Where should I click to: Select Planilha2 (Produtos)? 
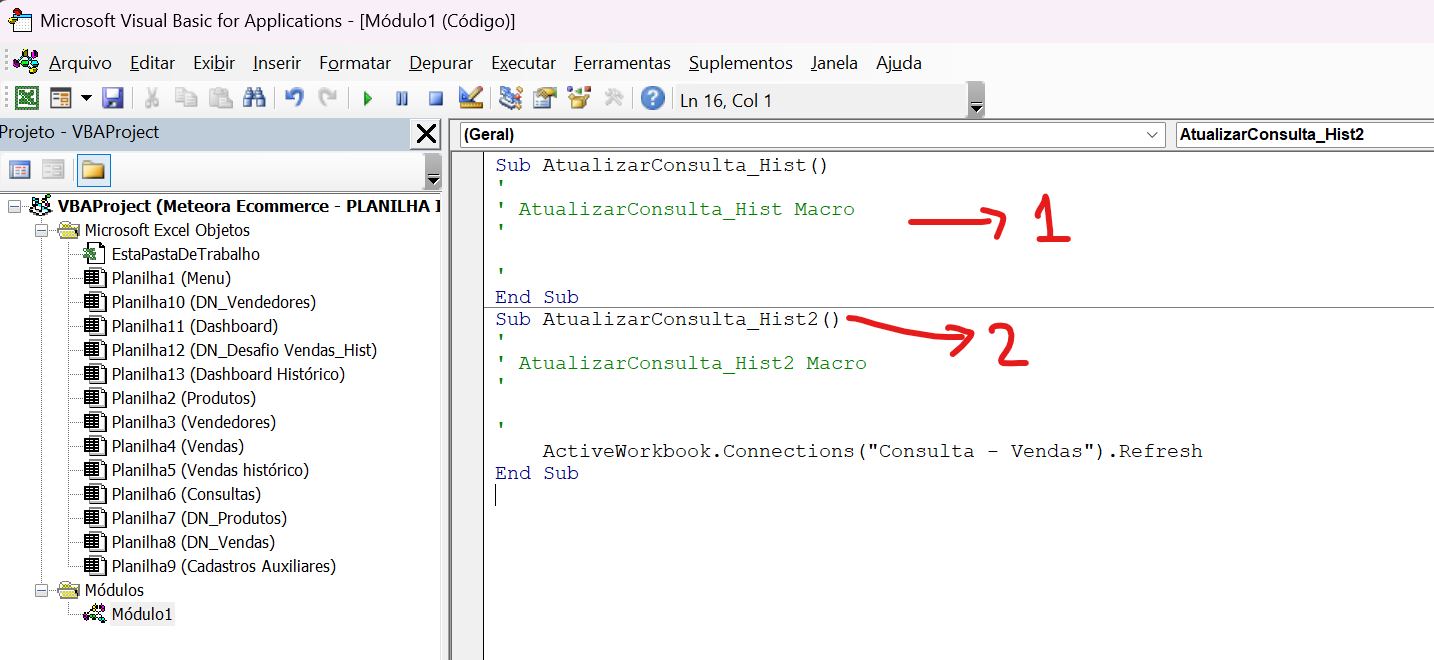pos(184,398)
